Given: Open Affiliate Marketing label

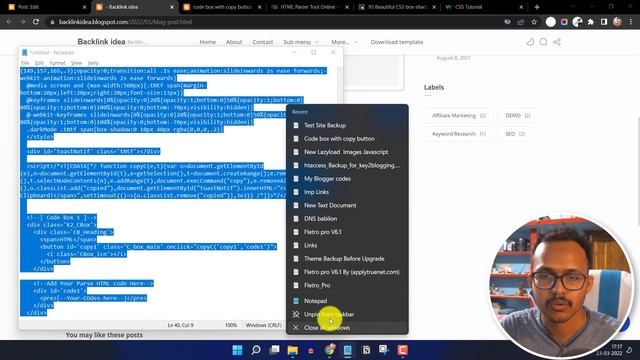Looking at the screenshot, I should pyautogui.click(x=459, y=116).
